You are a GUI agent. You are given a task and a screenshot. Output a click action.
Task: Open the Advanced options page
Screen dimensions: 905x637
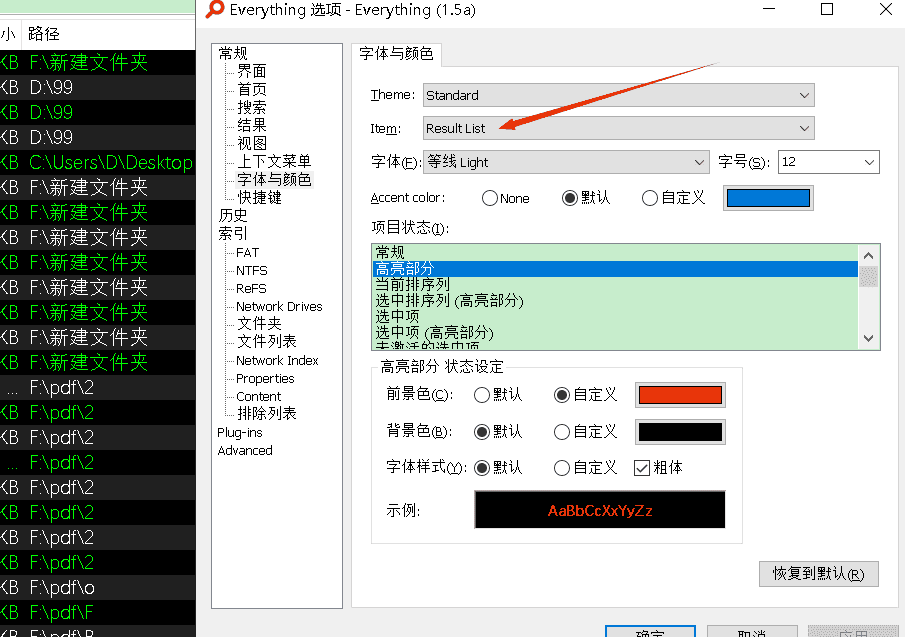[245, 450]
